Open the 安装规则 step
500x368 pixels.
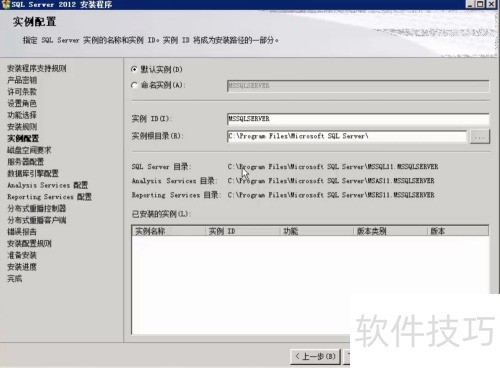22,127
